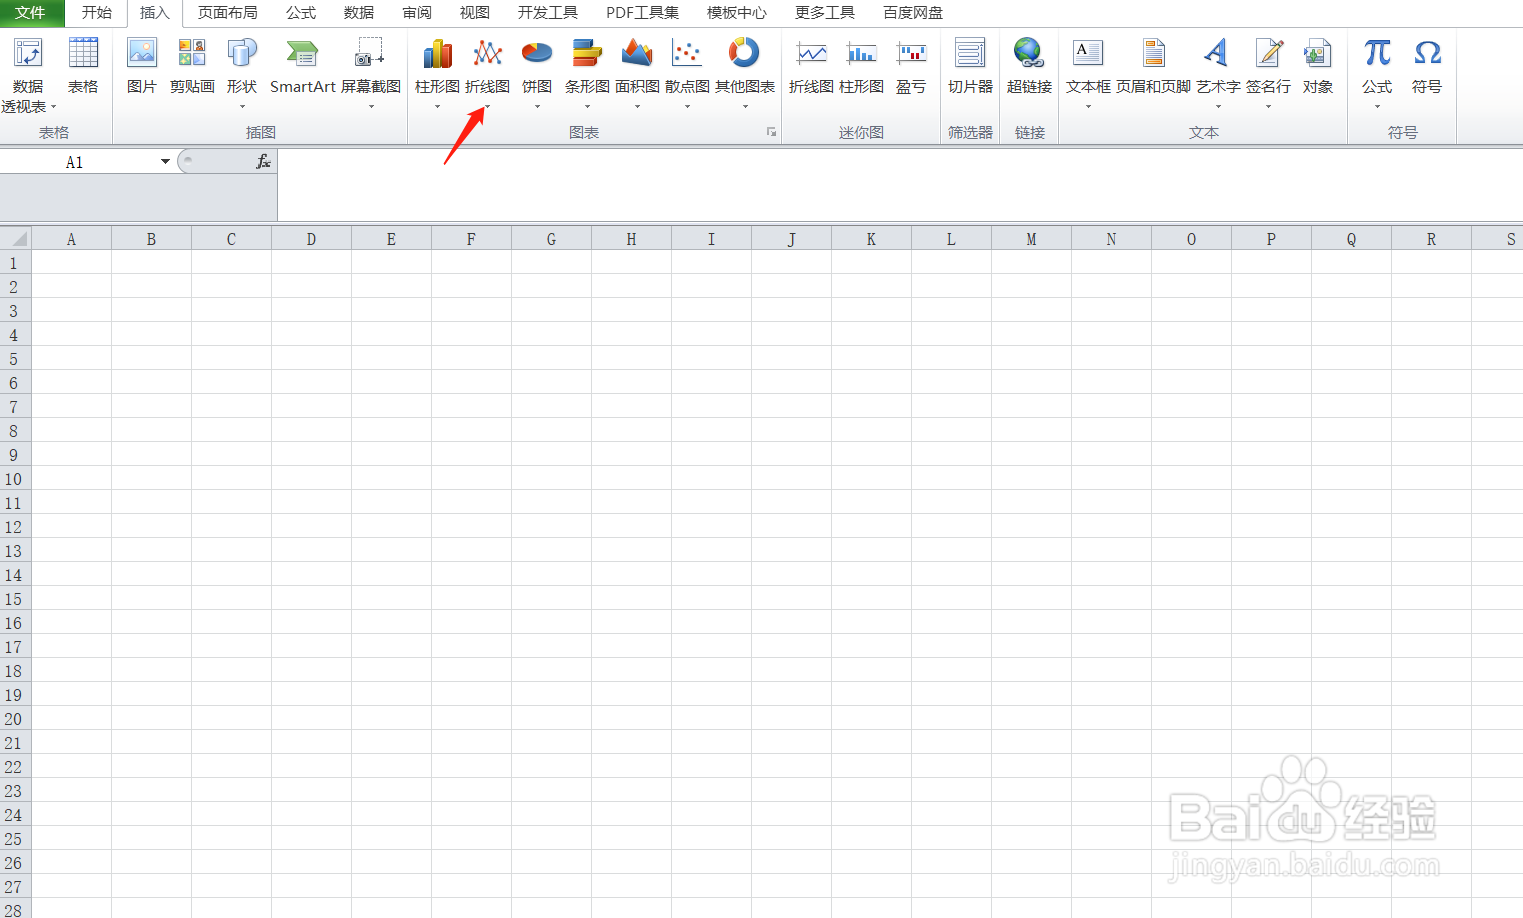Add a 签名行 signature line
The image size is (1523, 918).
1268,73
